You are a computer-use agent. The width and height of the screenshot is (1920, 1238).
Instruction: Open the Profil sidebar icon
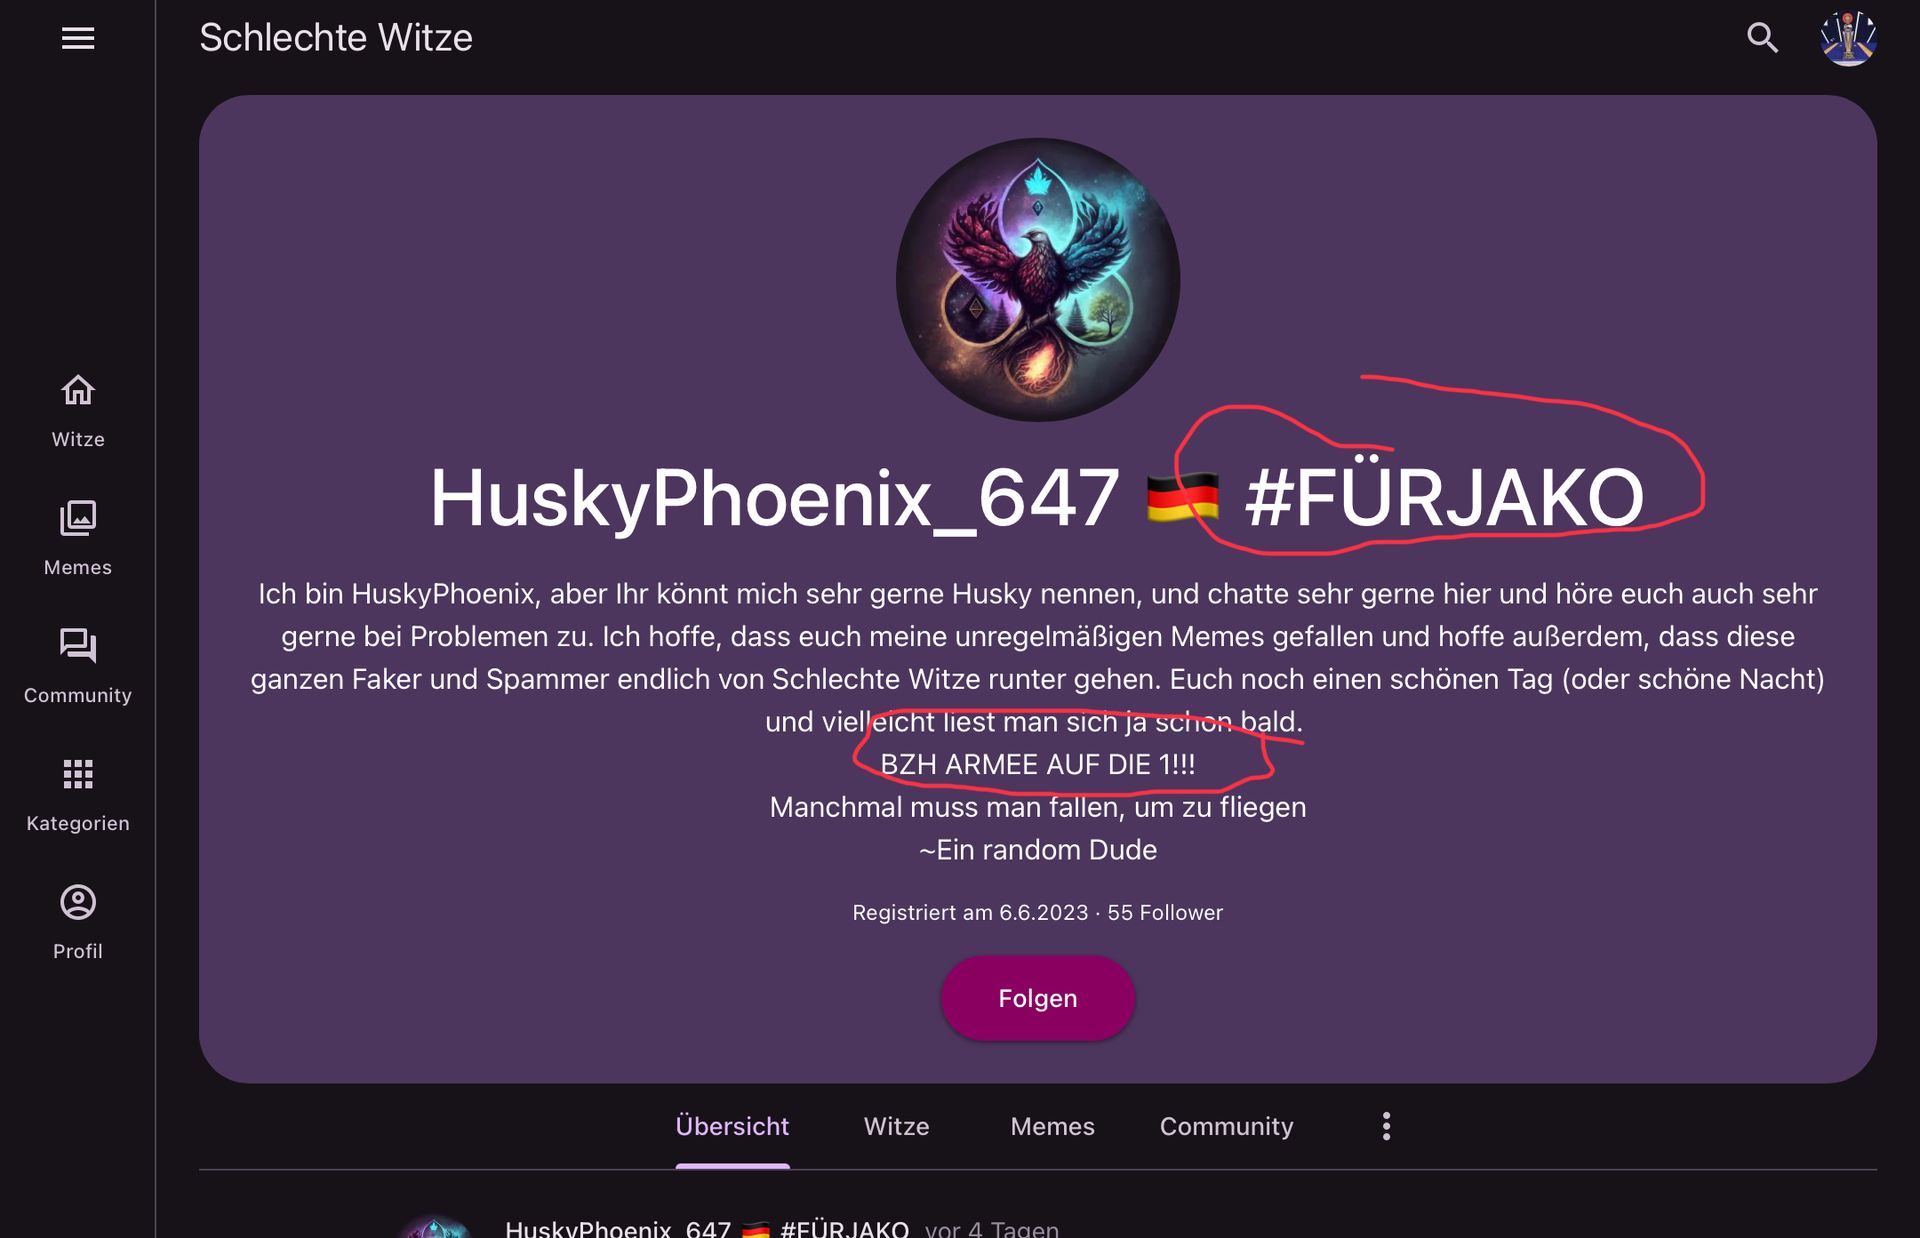click(78, 902)
